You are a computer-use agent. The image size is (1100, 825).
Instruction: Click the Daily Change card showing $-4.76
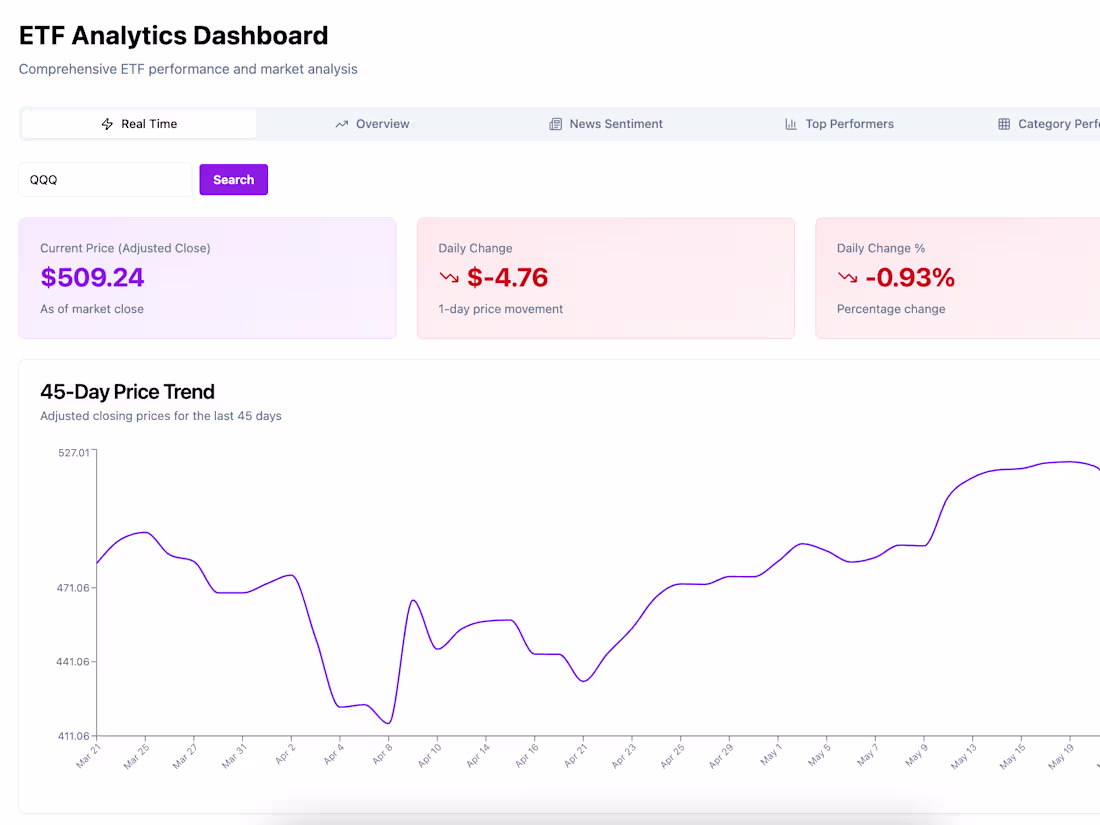click(x=606, y=278)
